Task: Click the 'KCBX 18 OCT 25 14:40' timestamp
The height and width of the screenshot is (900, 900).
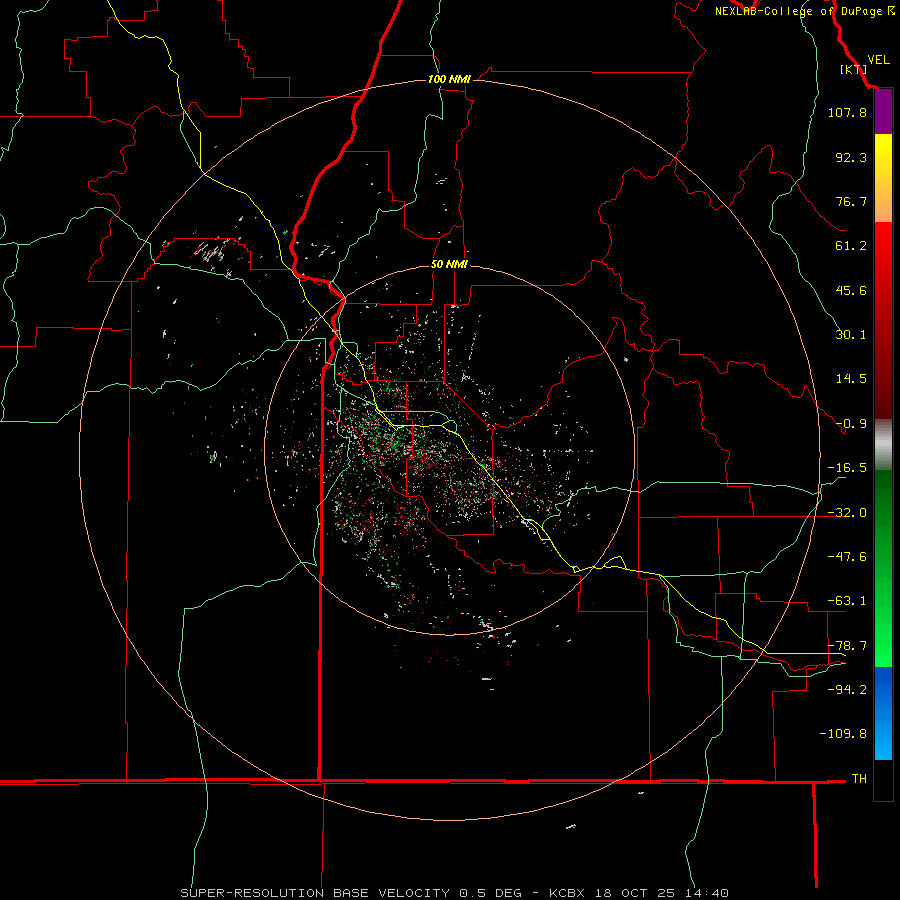Action: tap(639, 893)
